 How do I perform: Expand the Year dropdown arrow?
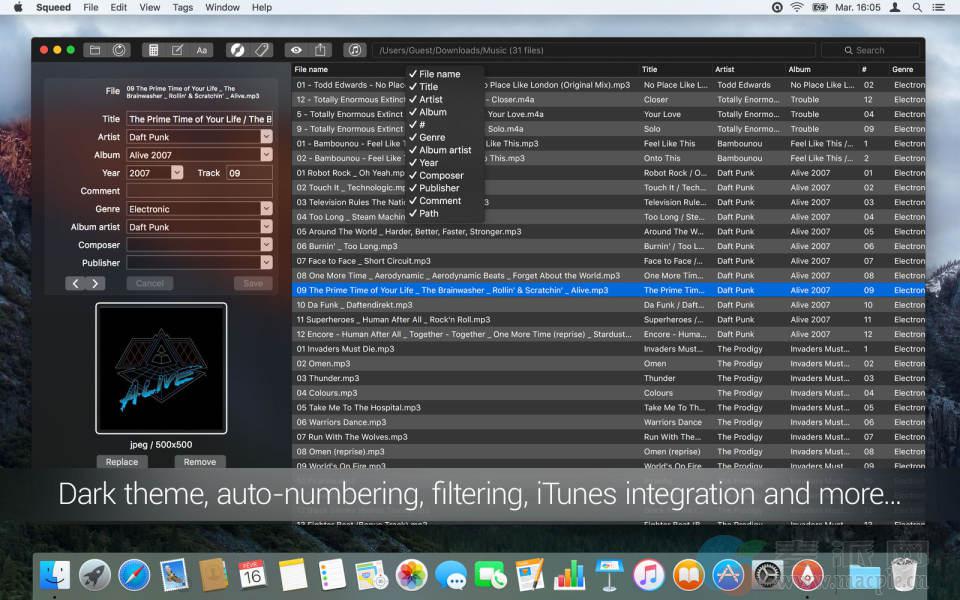tap(177, 173)
